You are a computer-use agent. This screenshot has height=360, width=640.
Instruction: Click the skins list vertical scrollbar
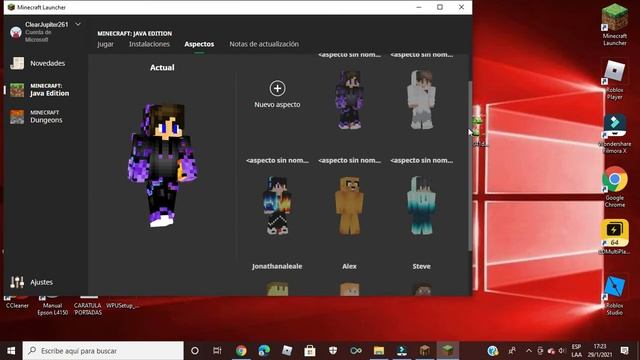470,165
